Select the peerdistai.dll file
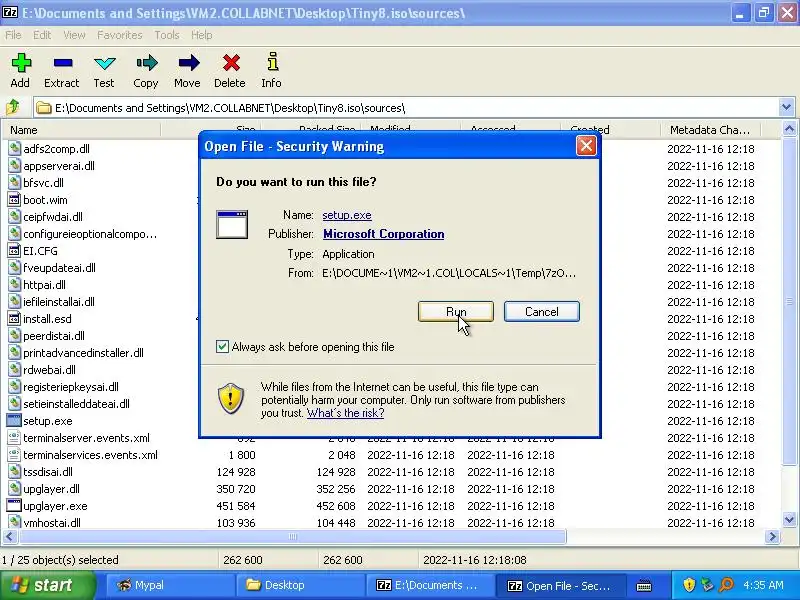This screenshot has width=800, height=600. (54, 336)
